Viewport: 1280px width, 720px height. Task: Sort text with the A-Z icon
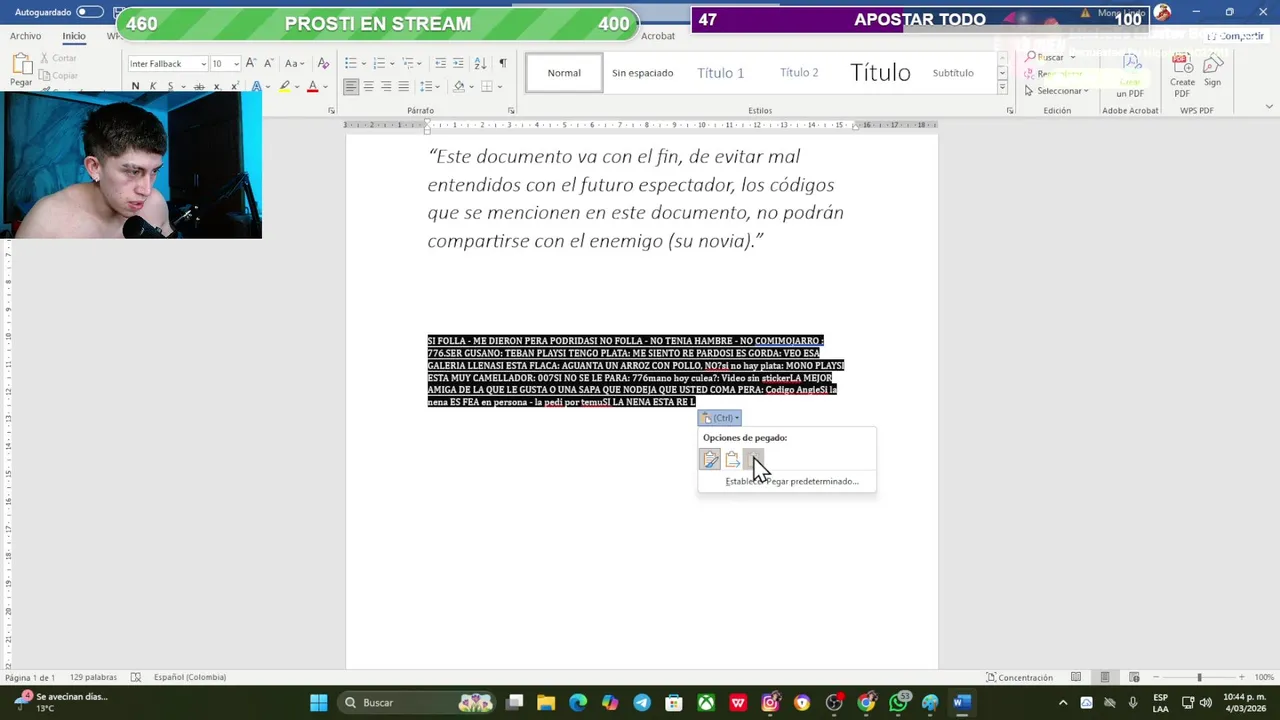click(480, 63)
